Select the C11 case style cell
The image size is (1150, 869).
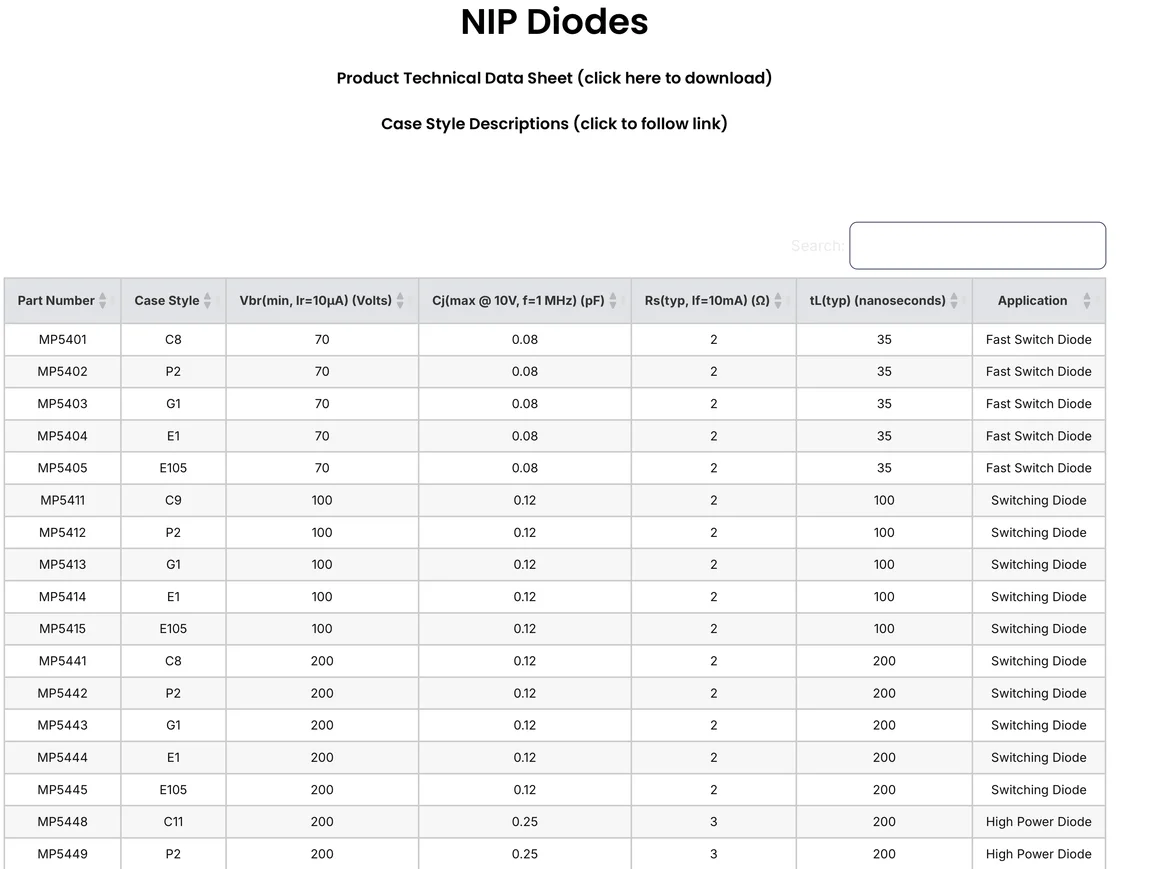click(173, 822)
